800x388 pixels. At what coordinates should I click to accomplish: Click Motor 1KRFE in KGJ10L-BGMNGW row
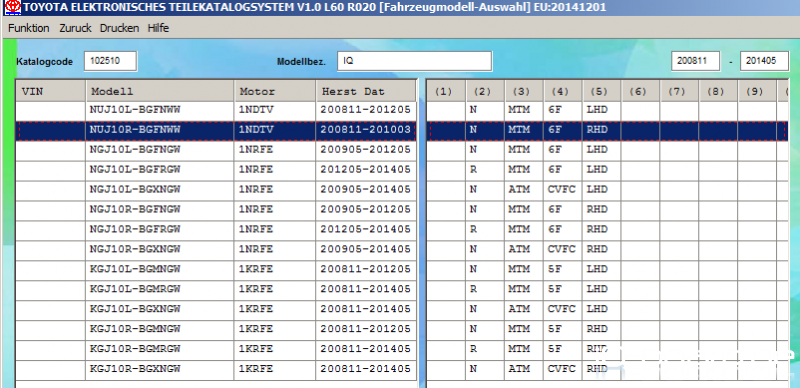(x=275, y=270)
